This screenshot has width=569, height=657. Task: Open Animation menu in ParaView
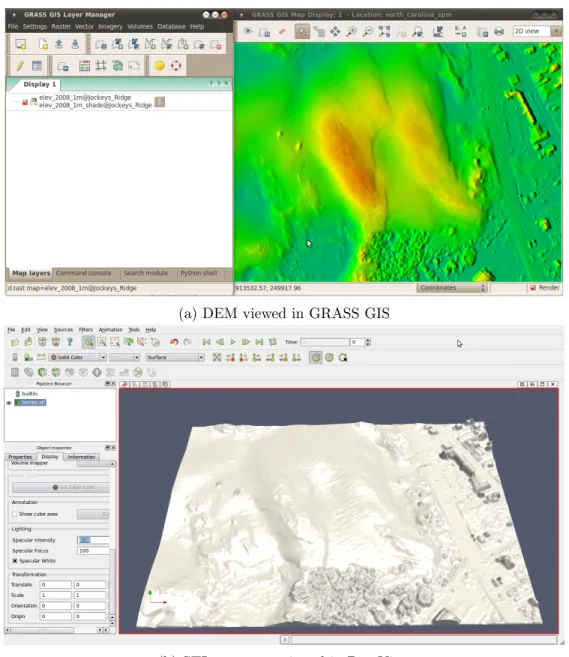(x=111, y=330)
